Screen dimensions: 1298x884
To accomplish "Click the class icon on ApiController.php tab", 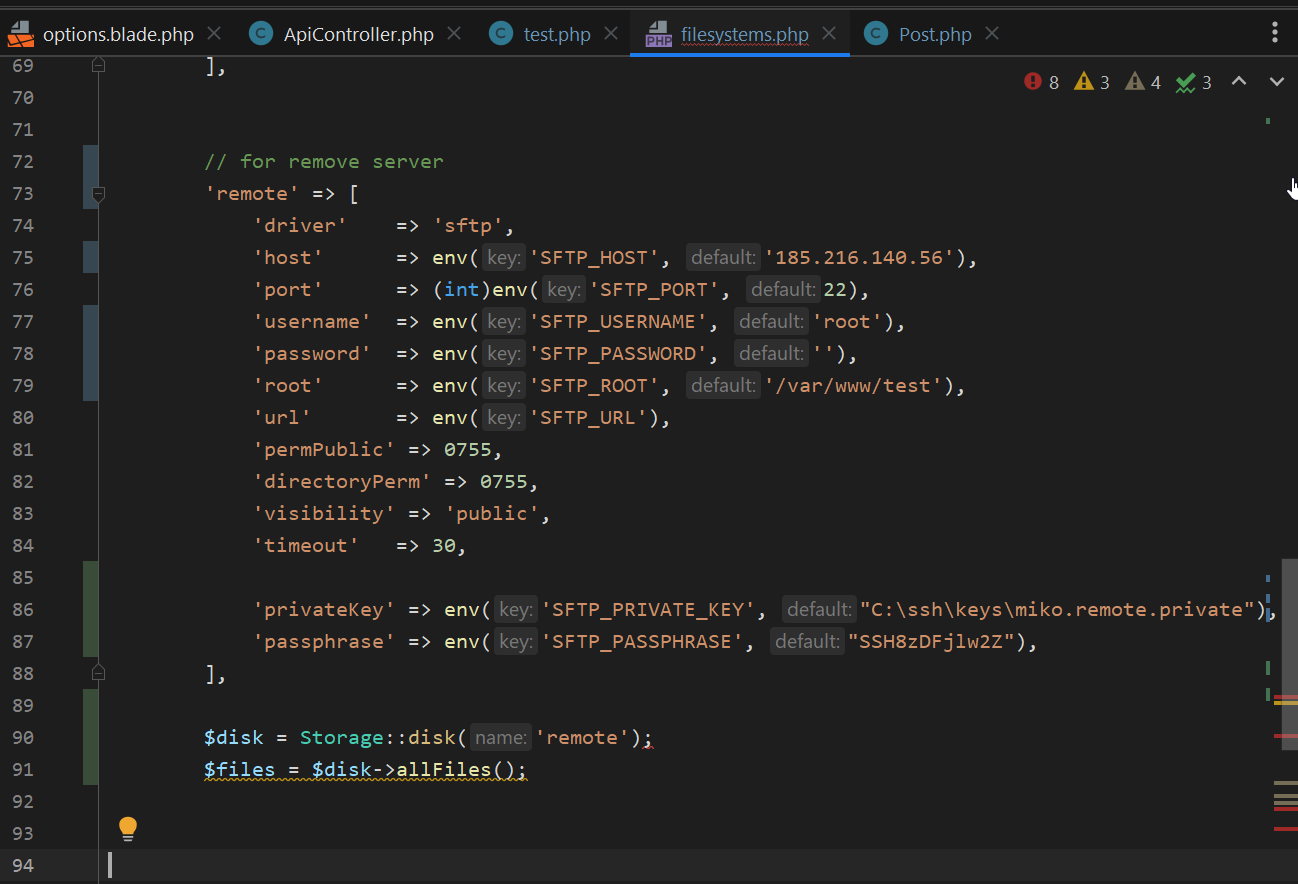I will point(261,34).
